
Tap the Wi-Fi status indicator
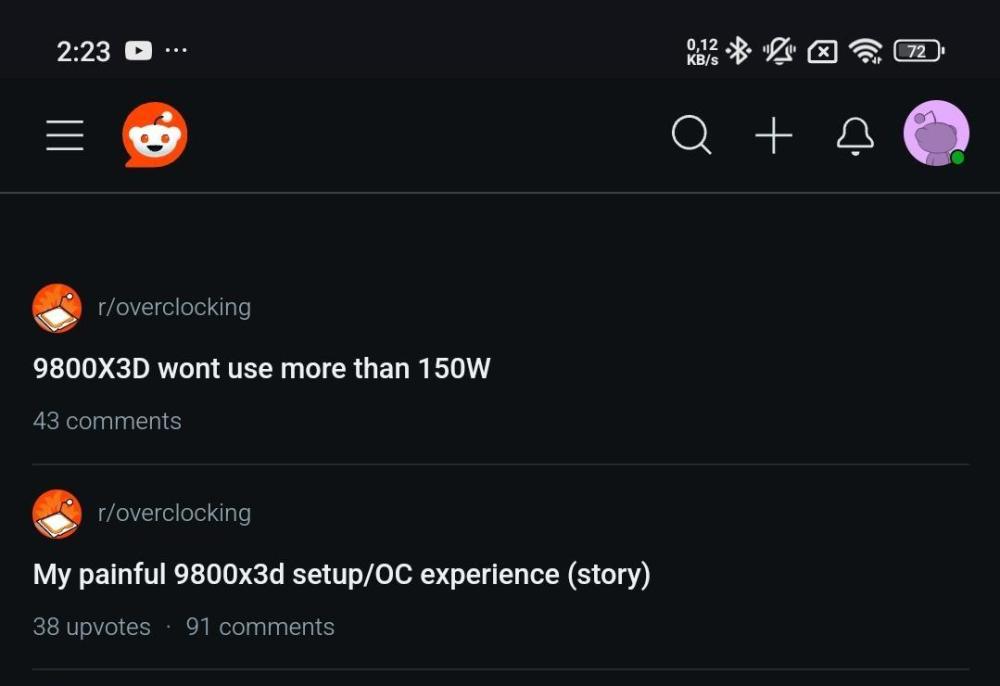point(867,50)
